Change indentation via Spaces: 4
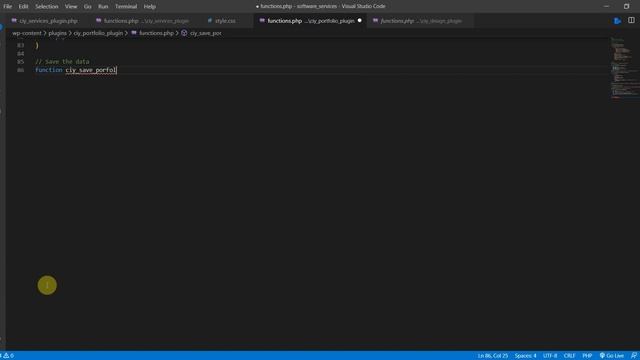This screenshot has width=640, height=360. tap(525, 356)
